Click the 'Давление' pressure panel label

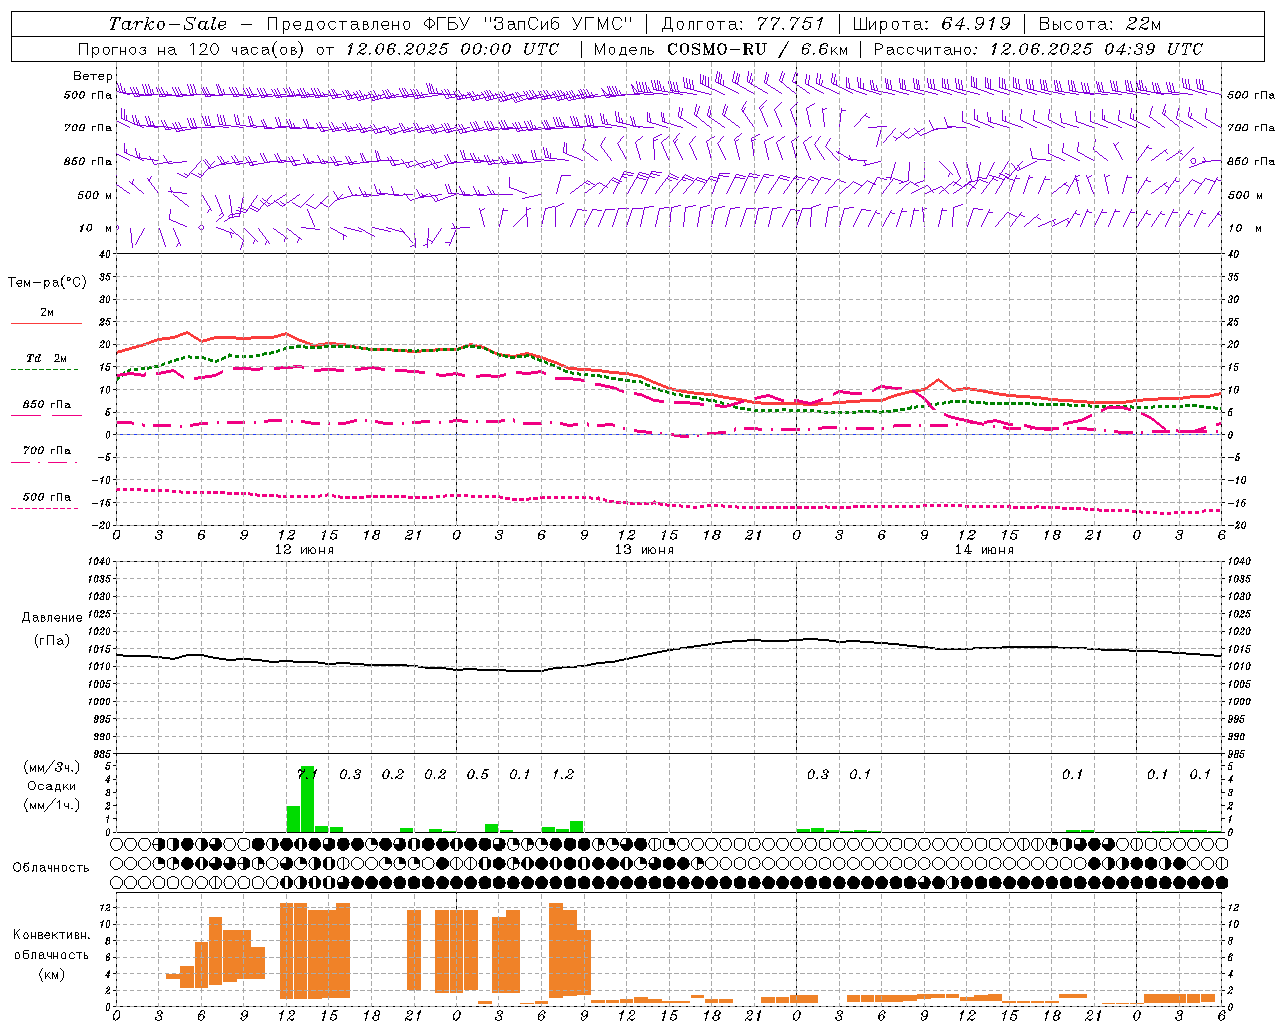point(52,618)
